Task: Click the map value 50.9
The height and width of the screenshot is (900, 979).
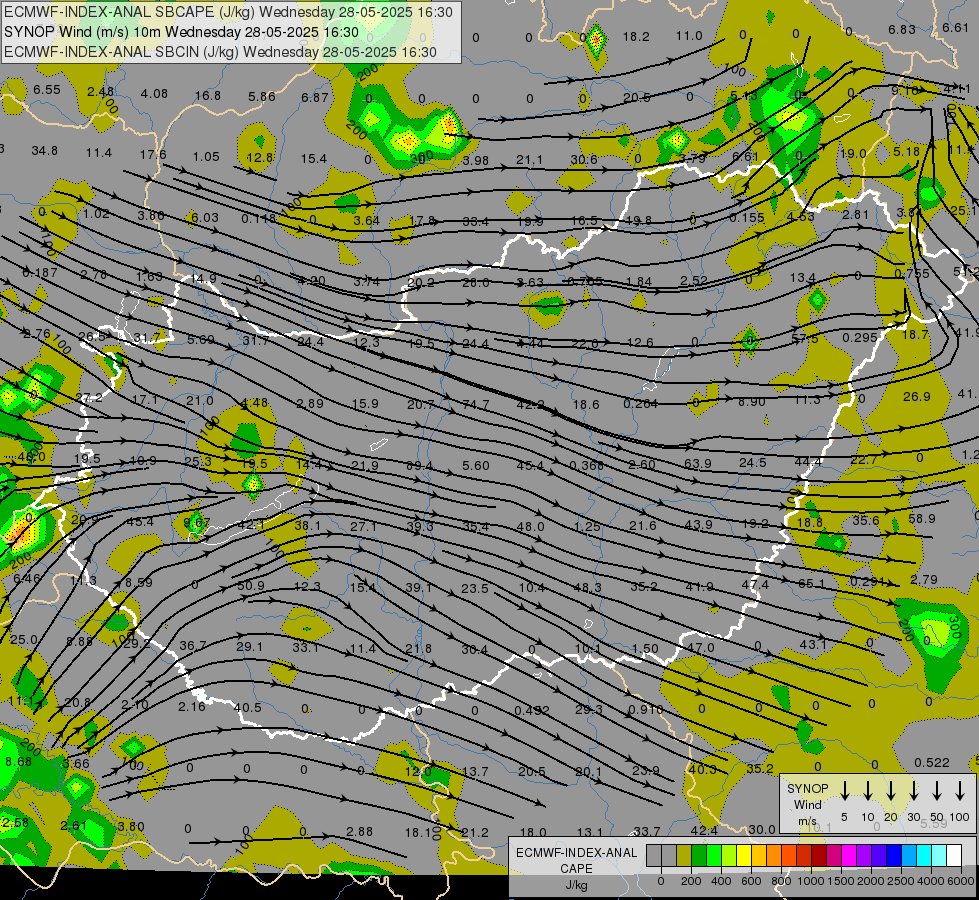Action: (x=251, y=586)
